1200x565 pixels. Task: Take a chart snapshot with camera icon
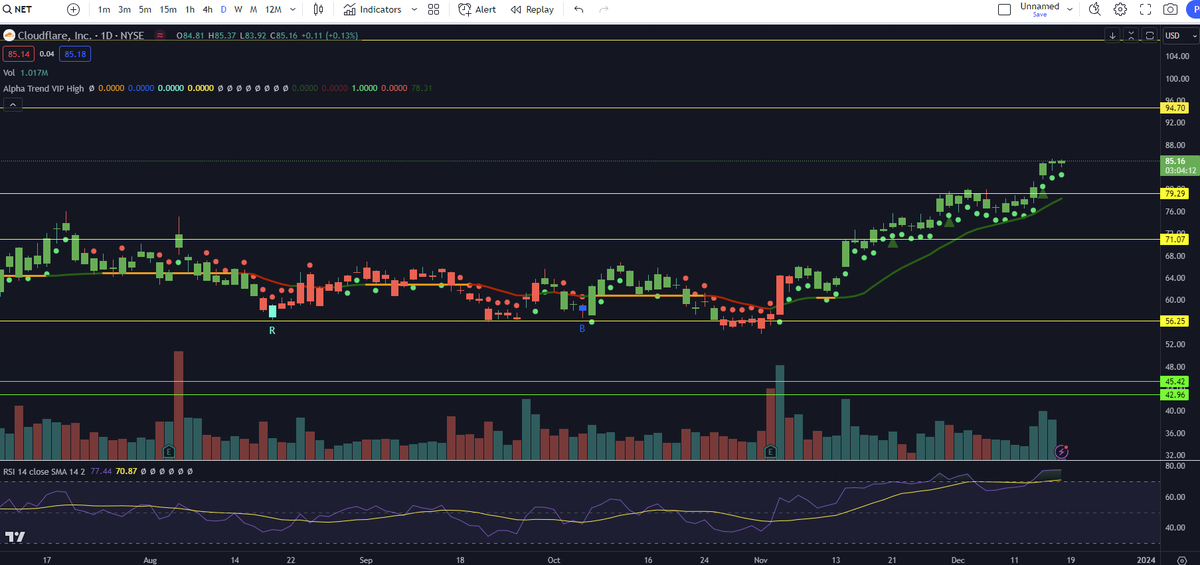tap(1170, 9)
